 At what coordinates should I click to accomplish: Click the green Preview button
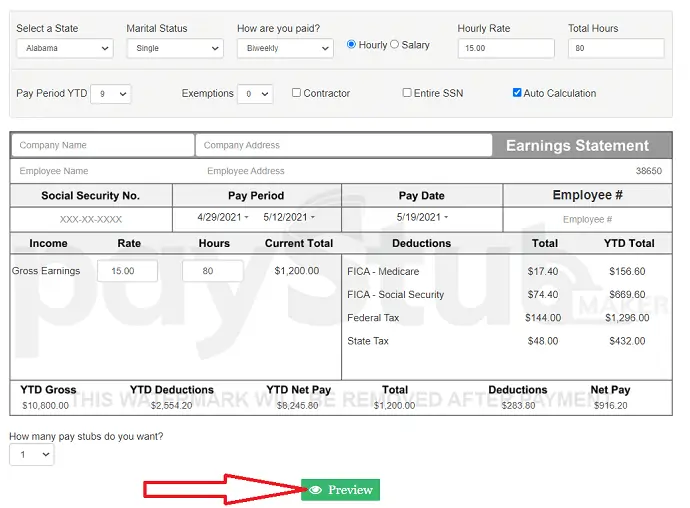[340, 490]
